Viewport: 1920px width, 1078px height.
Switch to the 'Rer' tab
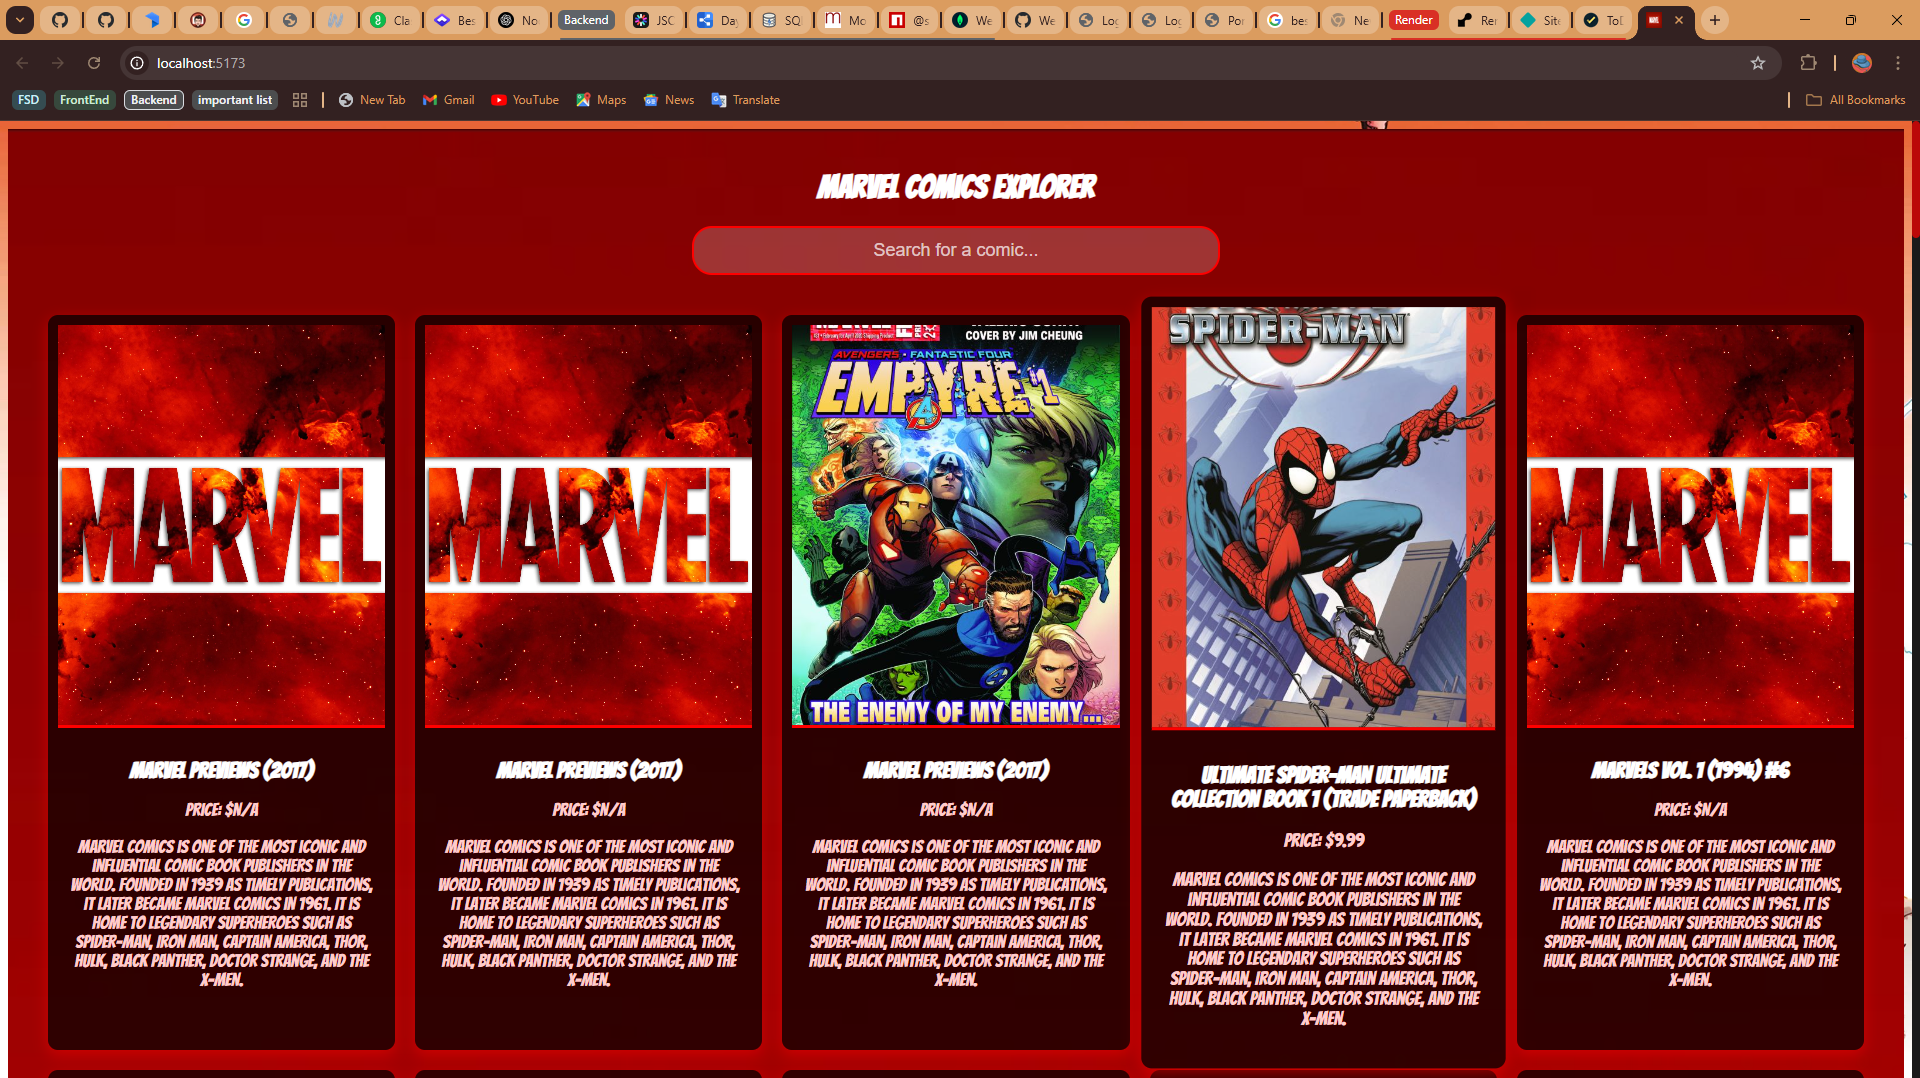pyautogui.click(x=1478, y=20)
